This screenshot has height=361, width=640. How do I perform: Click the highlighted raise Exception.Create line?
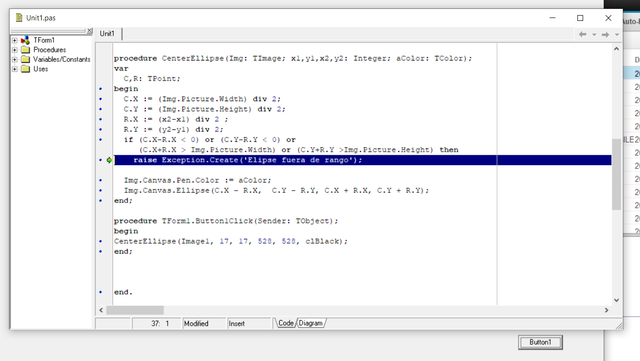(x=362, y=160)
